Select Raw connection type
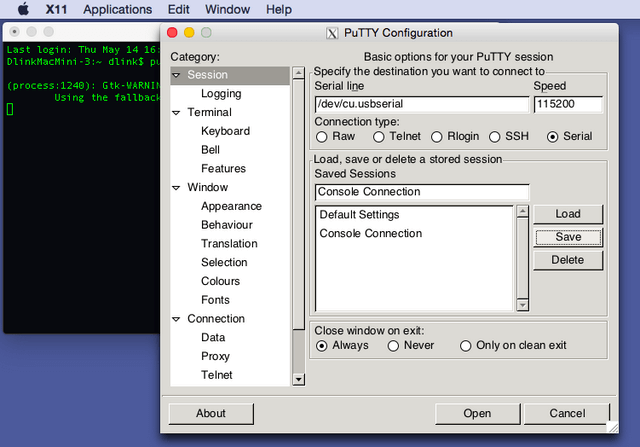640x447 pixels. click(322, 137)
